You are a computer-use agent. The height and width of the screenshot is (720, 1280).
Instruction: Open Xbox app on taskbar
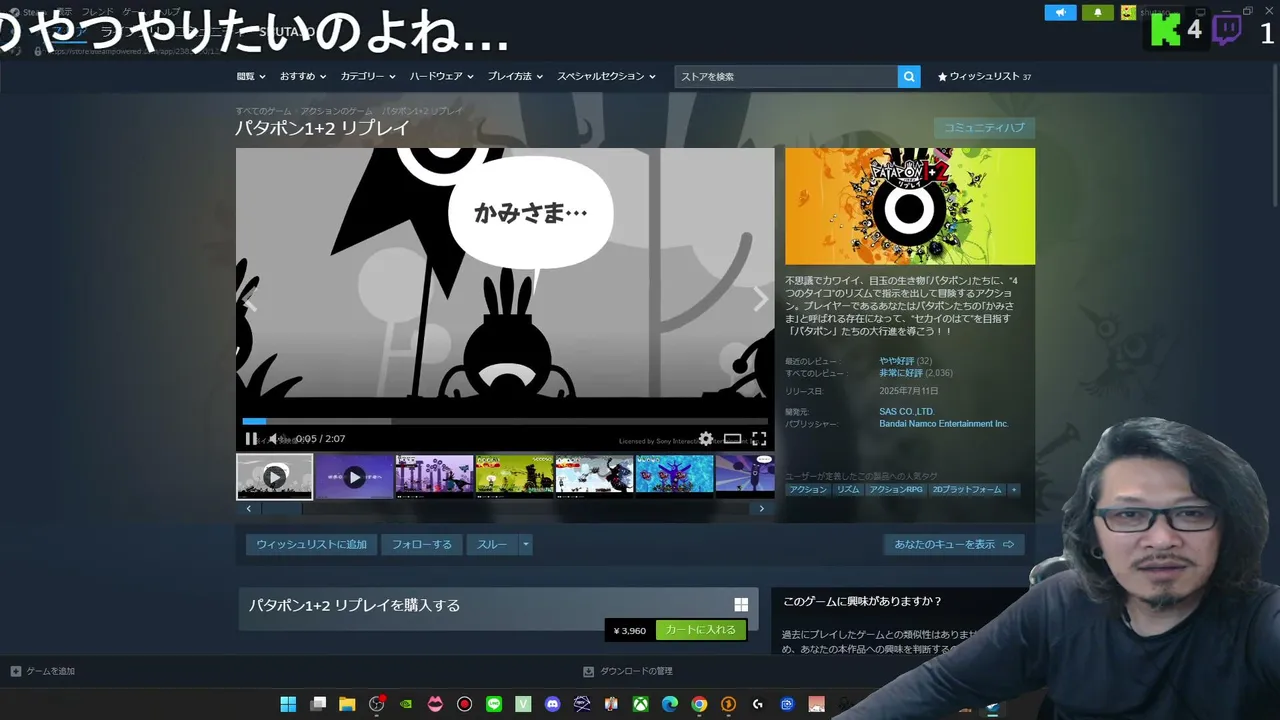pyautogui.click(x=640, y=704)
